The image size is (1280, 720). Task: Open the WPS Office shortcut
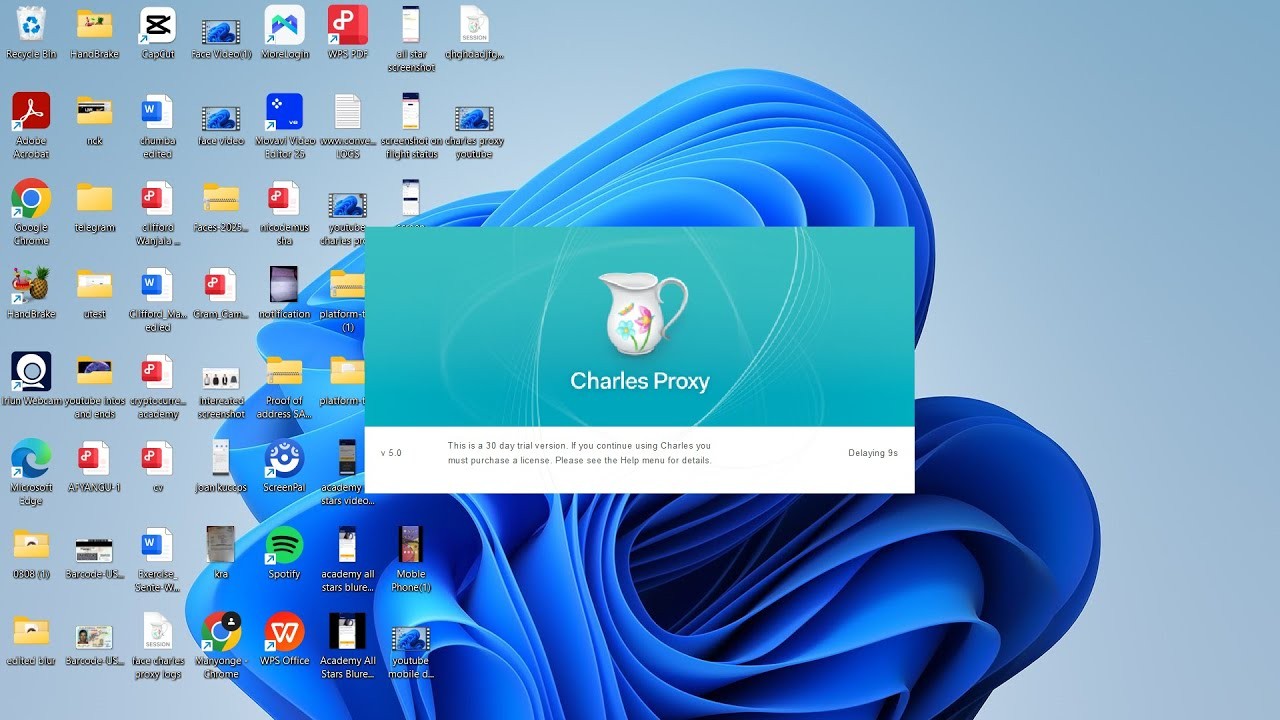tap(284, 640)
